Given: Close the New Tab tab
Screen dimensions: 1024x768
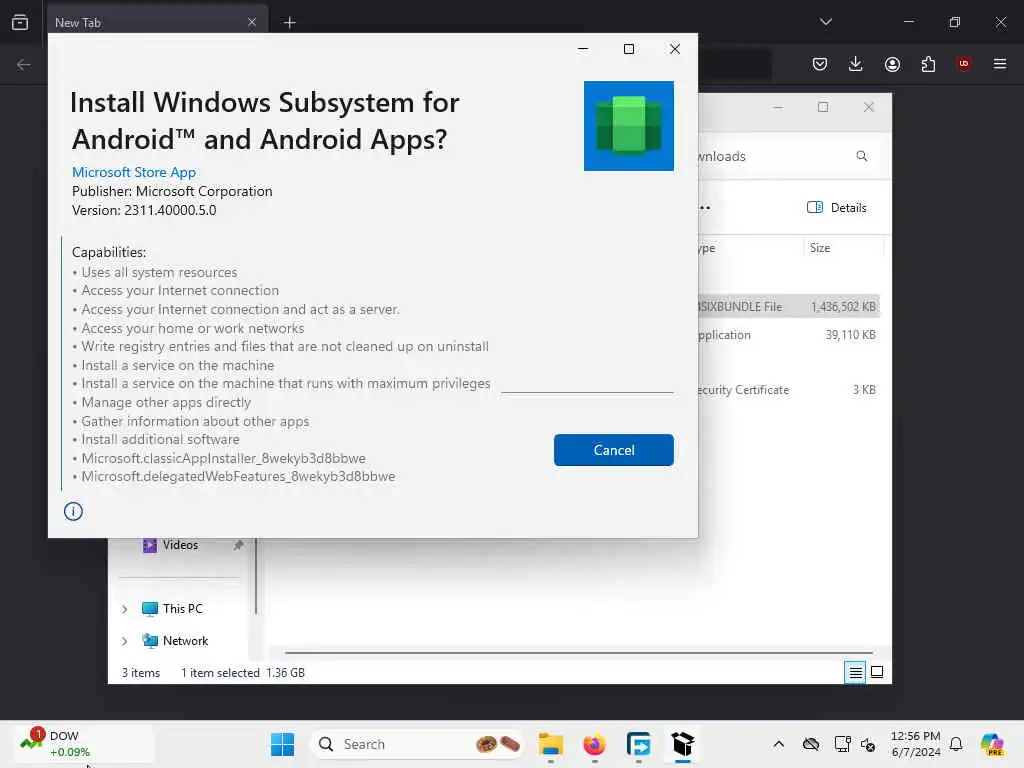Looking at the screenshot, I should pos(252,22).
